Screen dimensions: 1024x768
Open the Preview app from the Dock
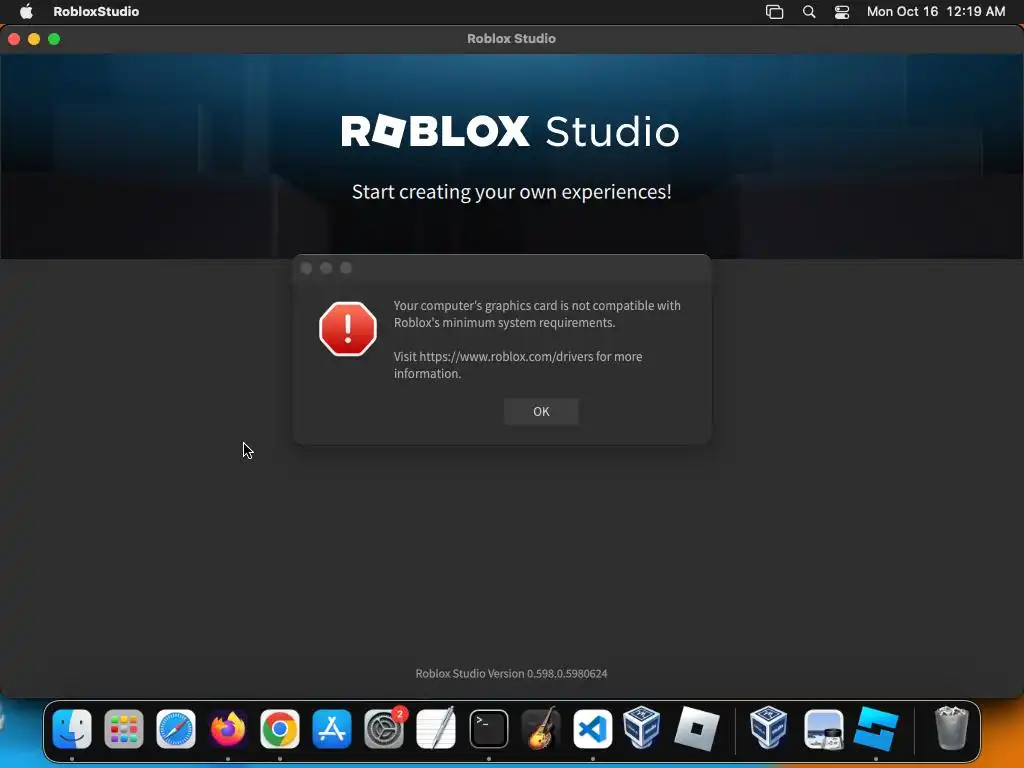pyautogui.click(x=824, y=729)
